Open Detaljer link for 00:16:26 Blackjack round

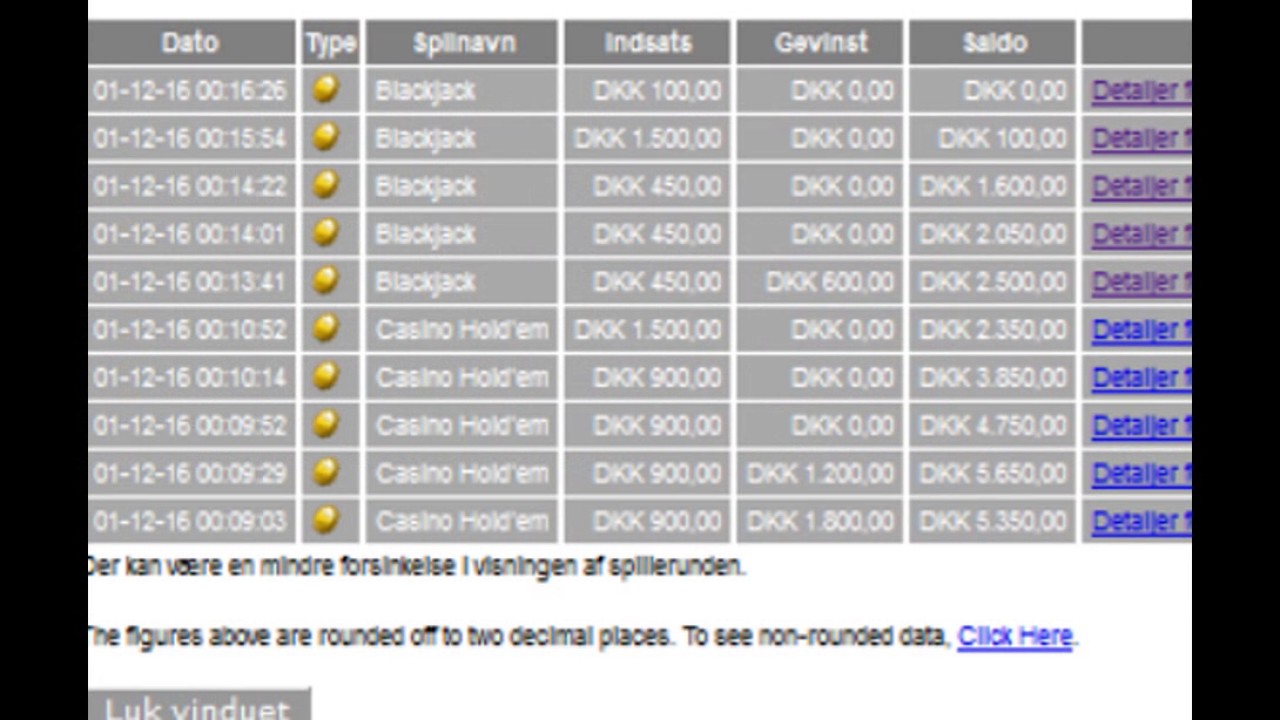pos(1140,91)
